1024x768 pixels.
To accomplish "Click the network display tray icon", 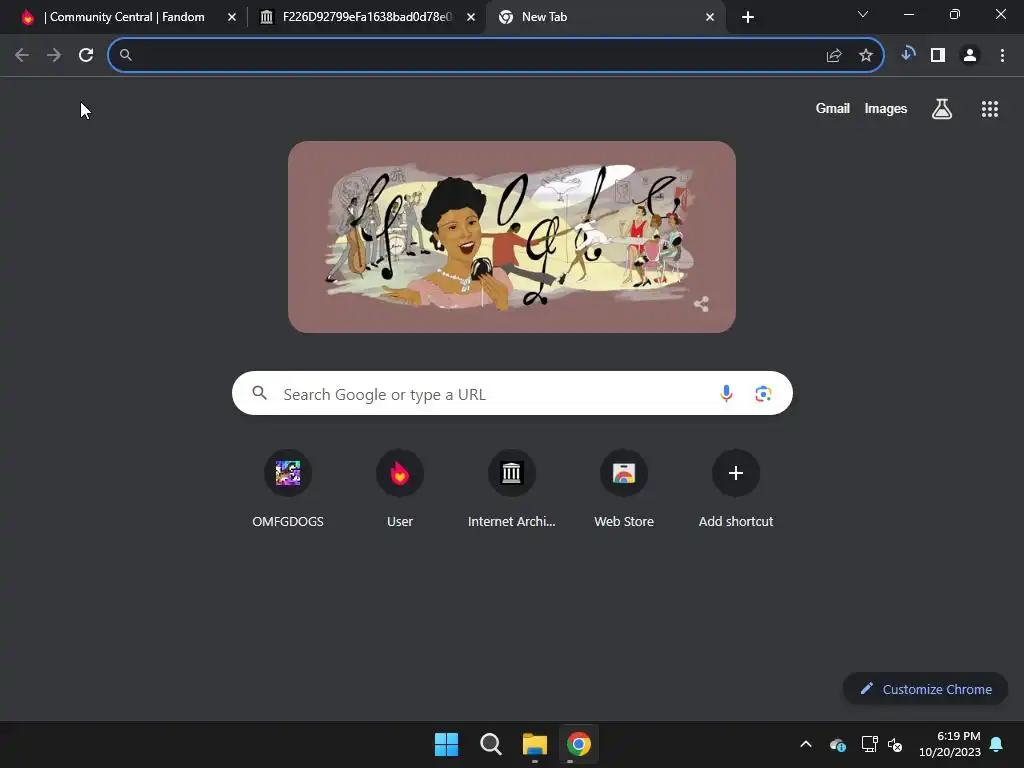I will coord(869,744).
